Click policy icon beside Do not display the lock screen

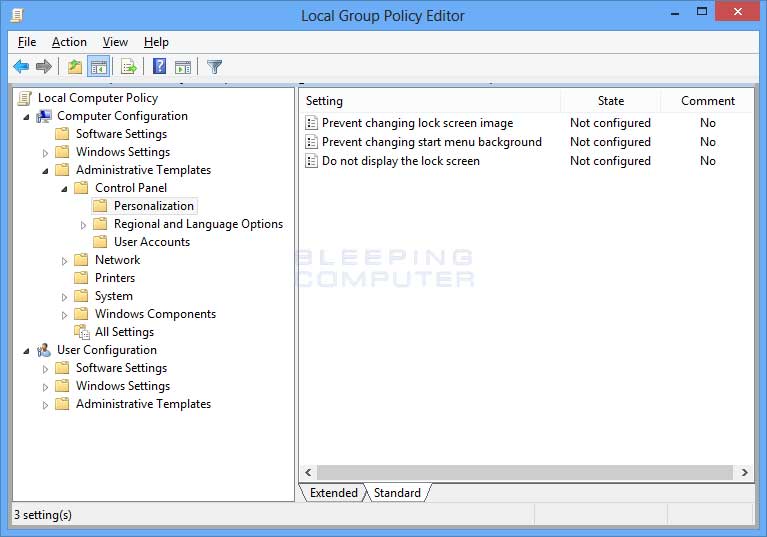[x=311, y=160]
